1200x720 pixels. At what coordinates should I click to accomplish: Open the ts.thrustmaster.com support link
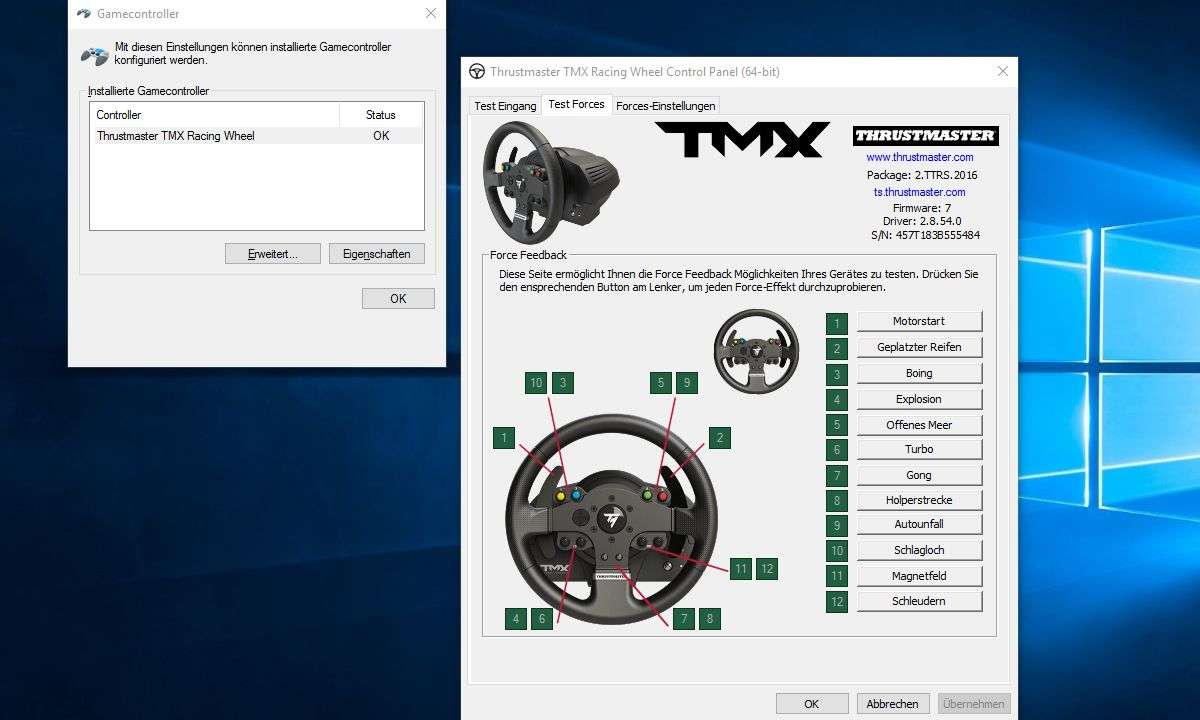(x=920, y=192)
